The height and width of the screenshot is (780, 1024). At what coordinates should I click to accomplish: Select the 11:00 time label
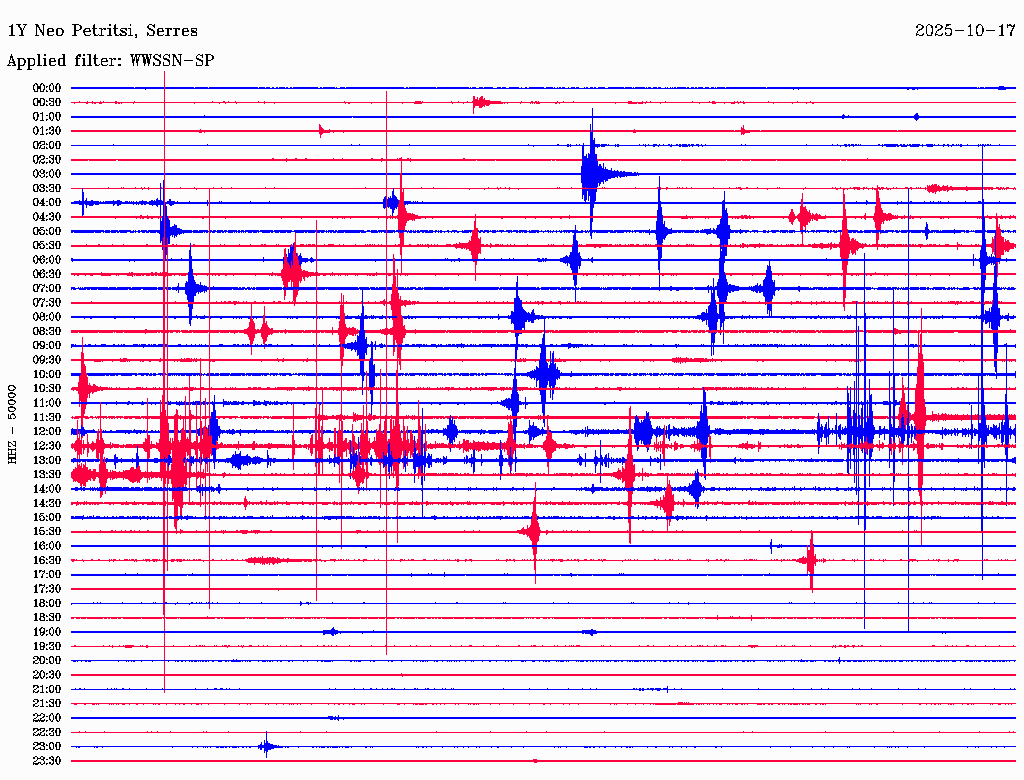pyautogui.click(x=47, y=403)
